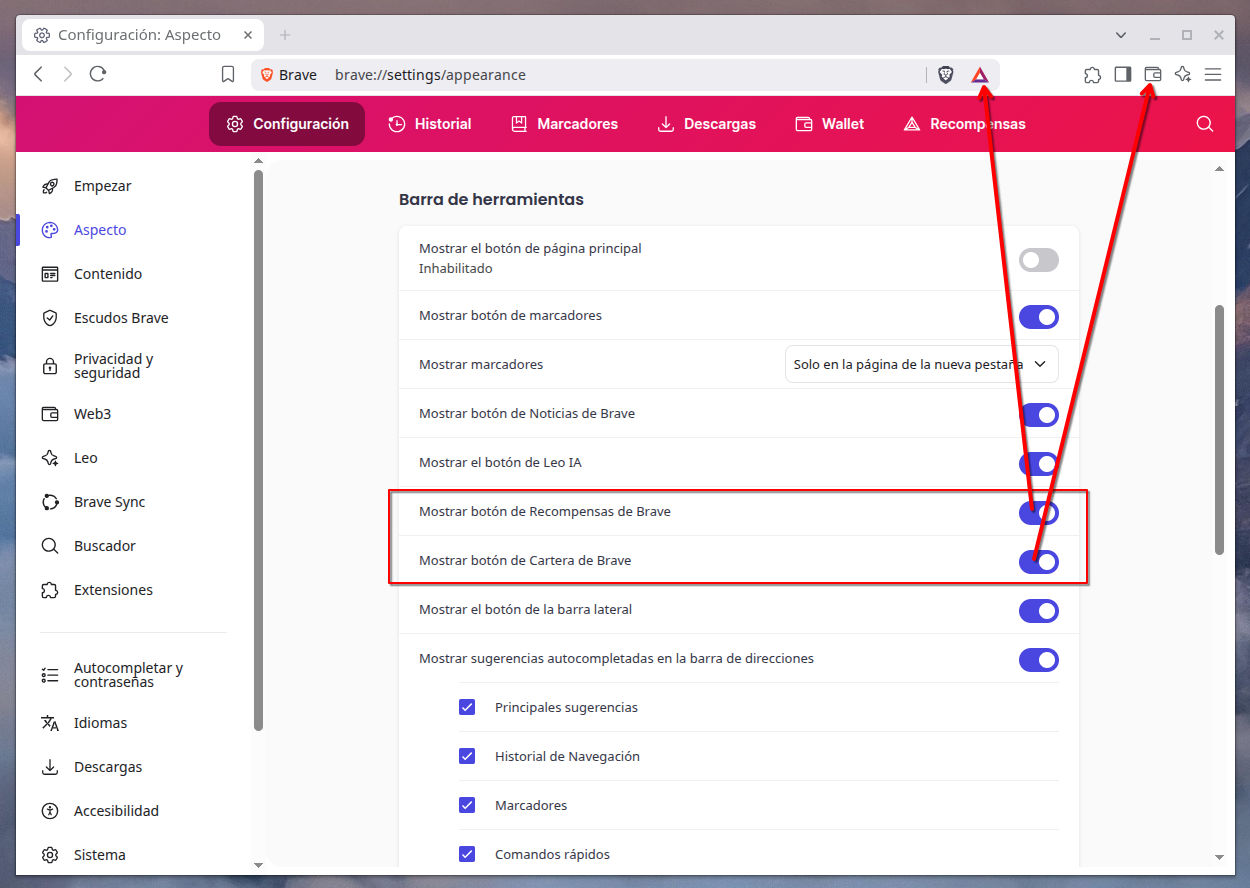
Task: Open a new tab with plus button
Action: (x=285, y=35)
